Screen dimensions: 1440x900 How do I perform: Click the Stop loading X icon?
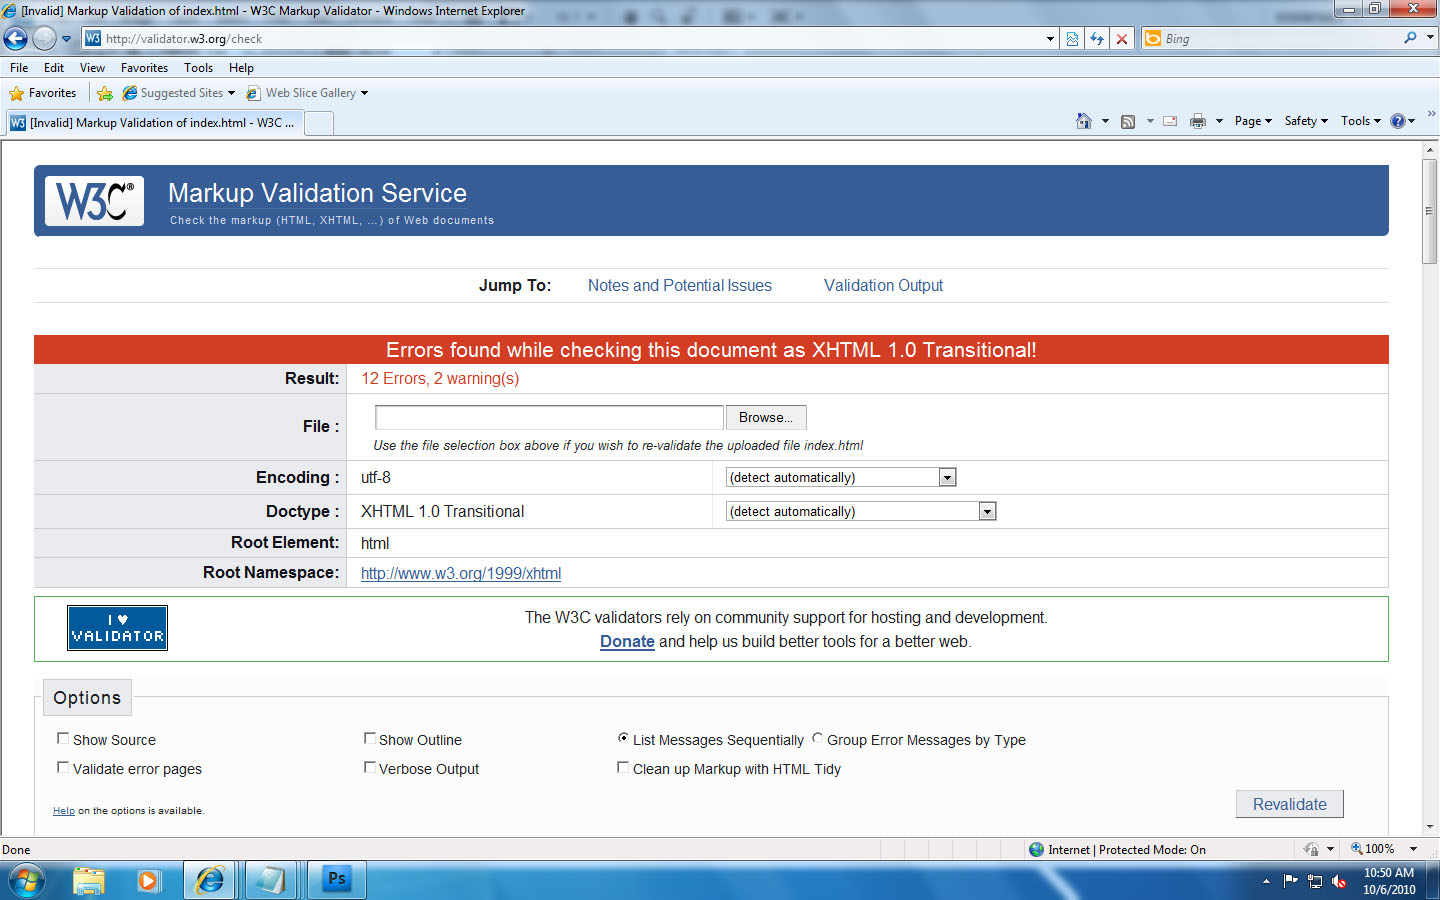coord(1122,39)
